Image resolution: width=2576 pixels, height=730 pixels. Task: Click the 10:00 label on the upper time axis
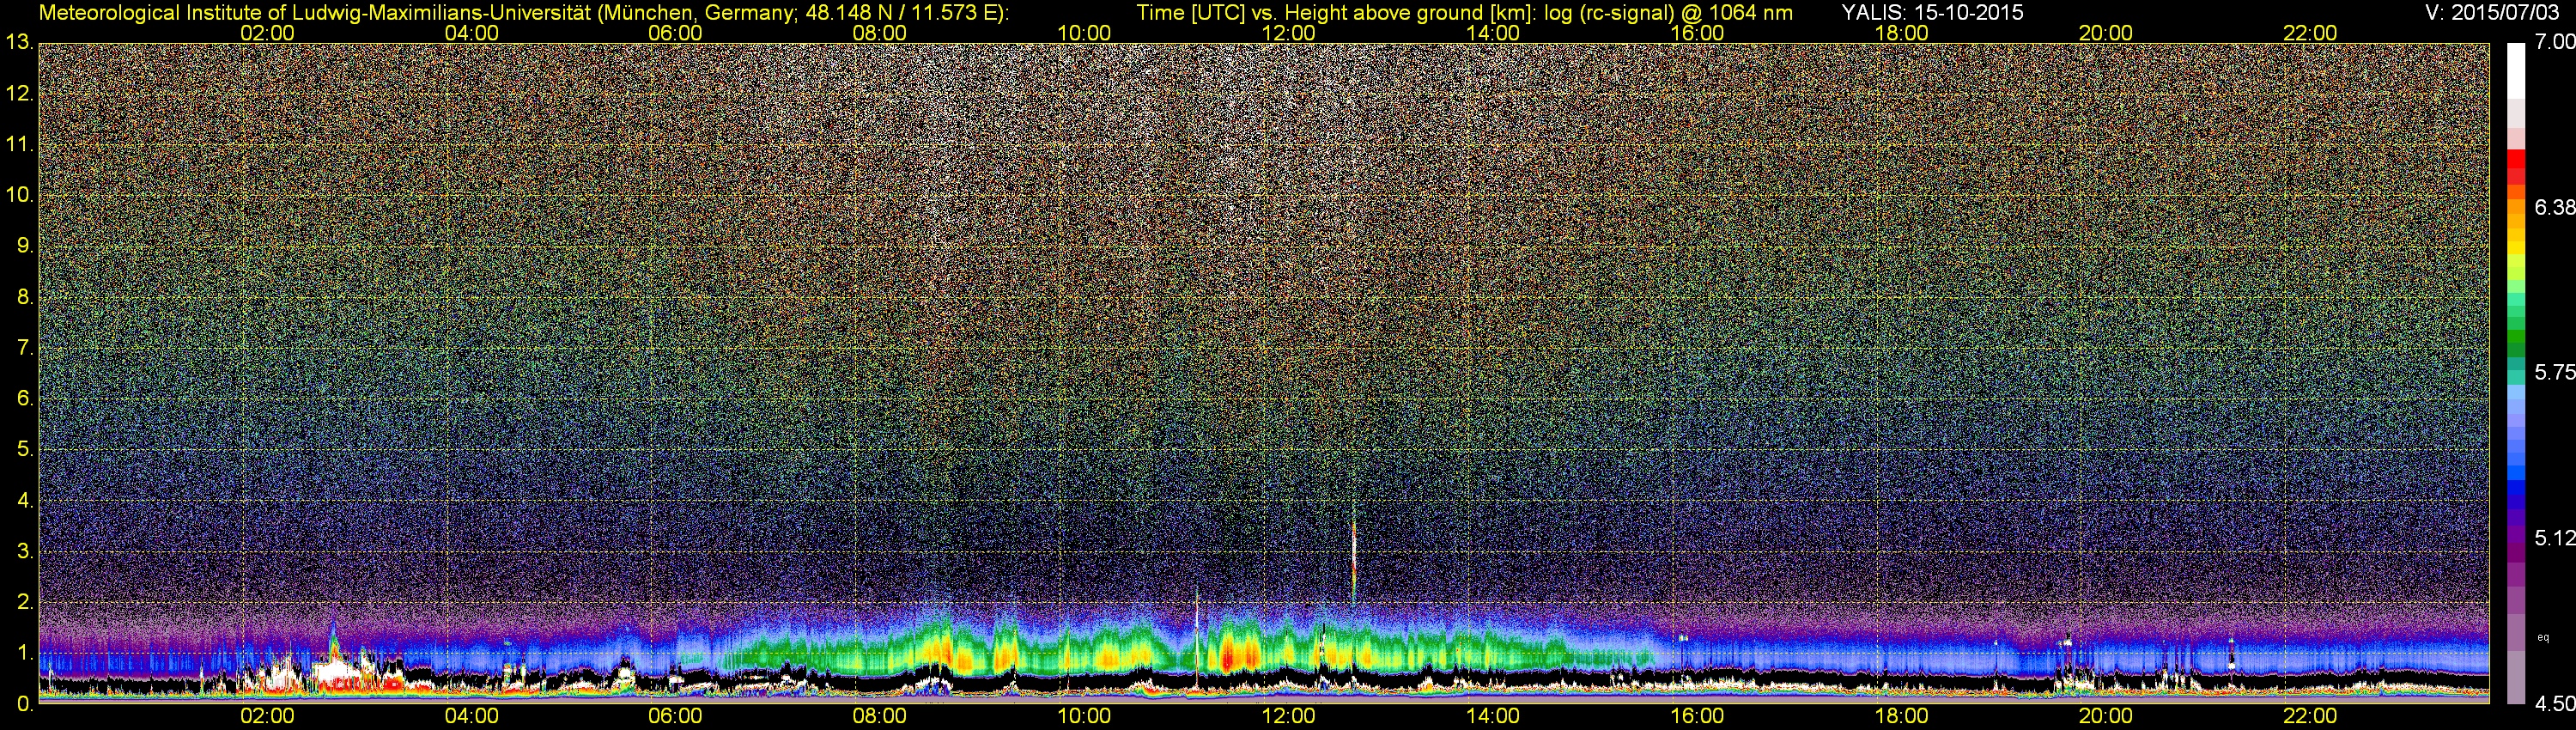1084,33
